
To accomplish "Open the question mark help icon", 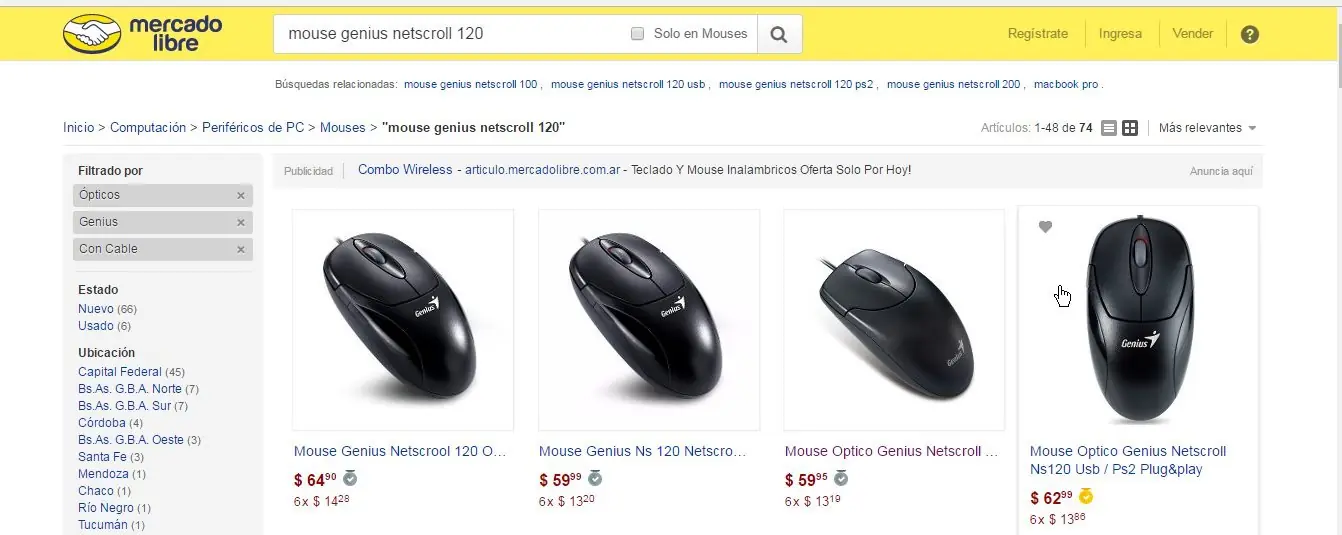I will click(1249, 34).
